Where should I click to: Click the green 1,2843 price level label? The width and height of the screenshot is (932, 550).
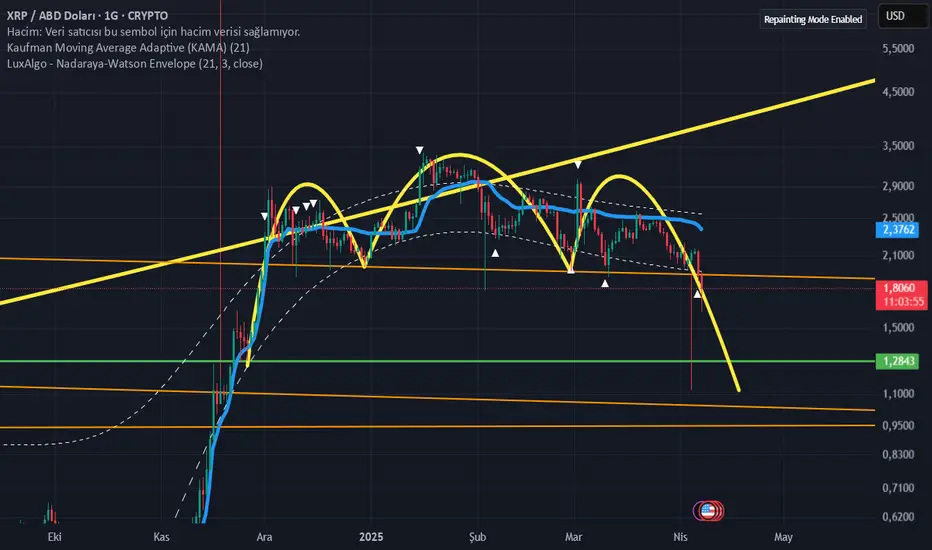pyautogui.click(x=897, y=361)
